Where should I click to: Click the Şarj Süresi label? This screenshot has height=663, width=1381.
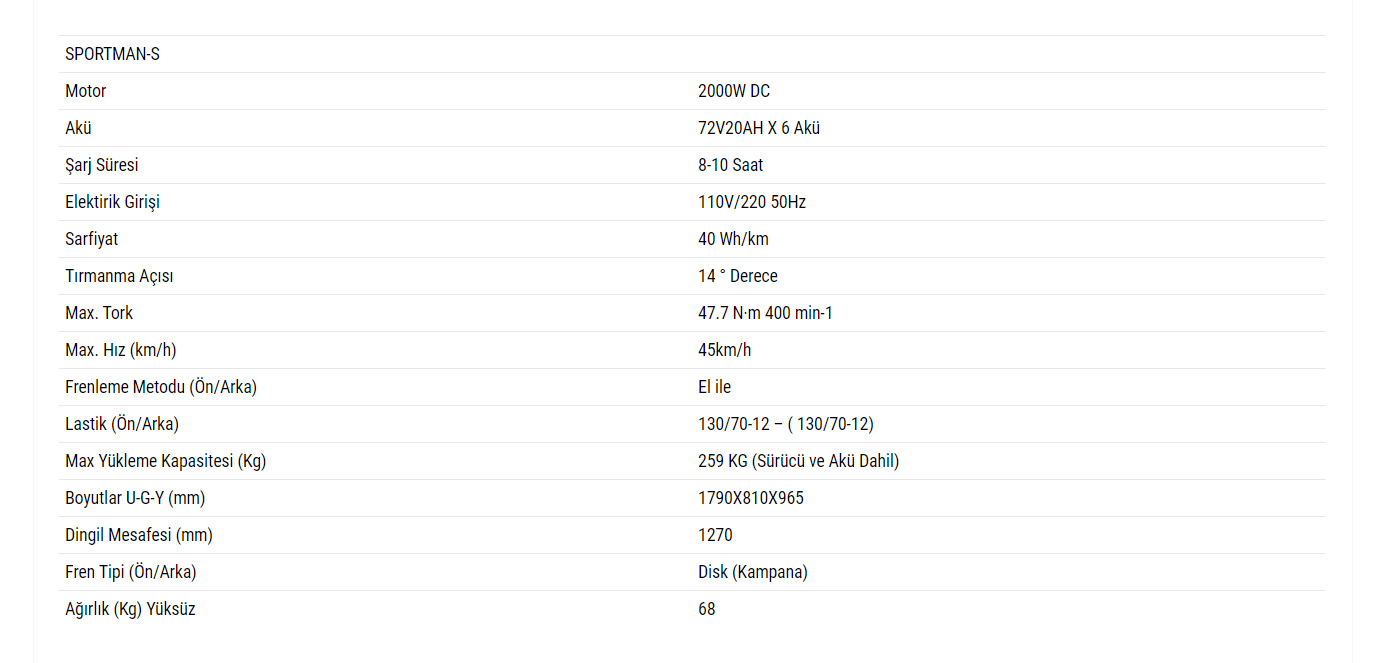pos(102,165)
